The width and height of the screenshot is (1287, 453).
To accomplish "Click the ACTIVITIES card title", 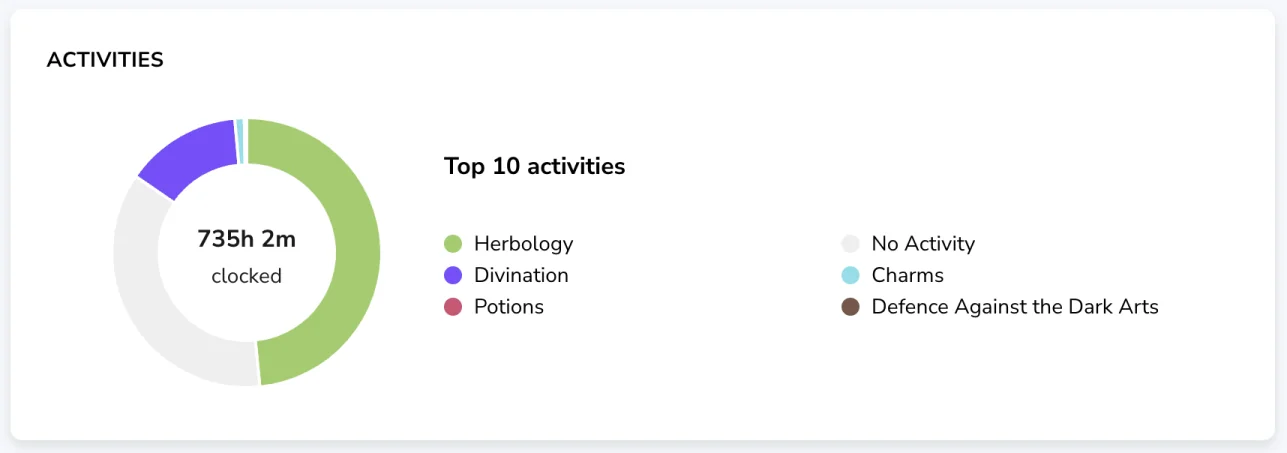I will (x=105, y=60).
